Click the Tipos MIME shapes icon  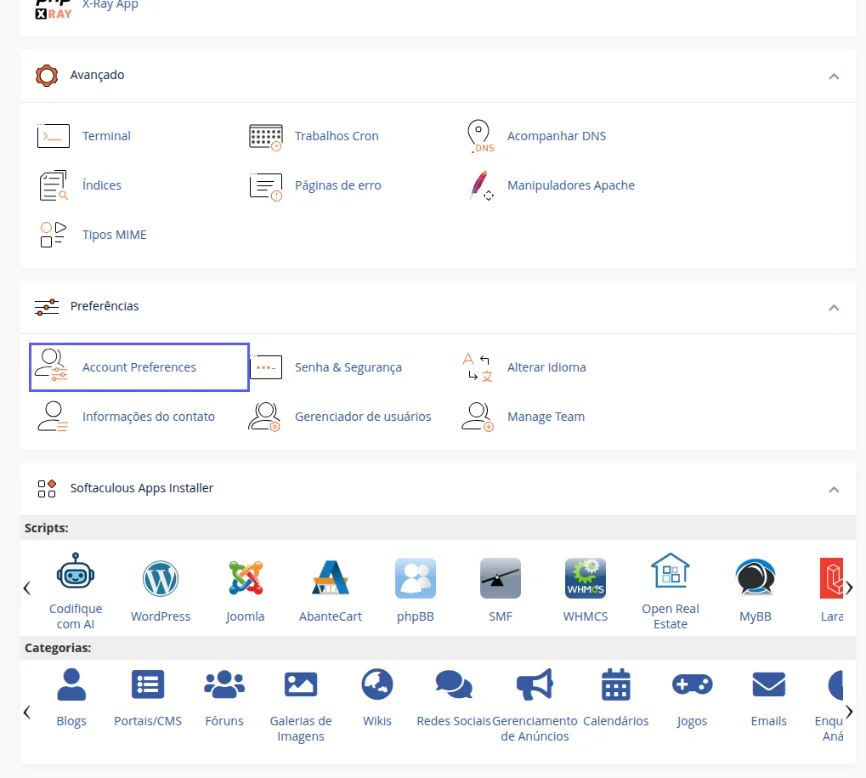[53, 235]
